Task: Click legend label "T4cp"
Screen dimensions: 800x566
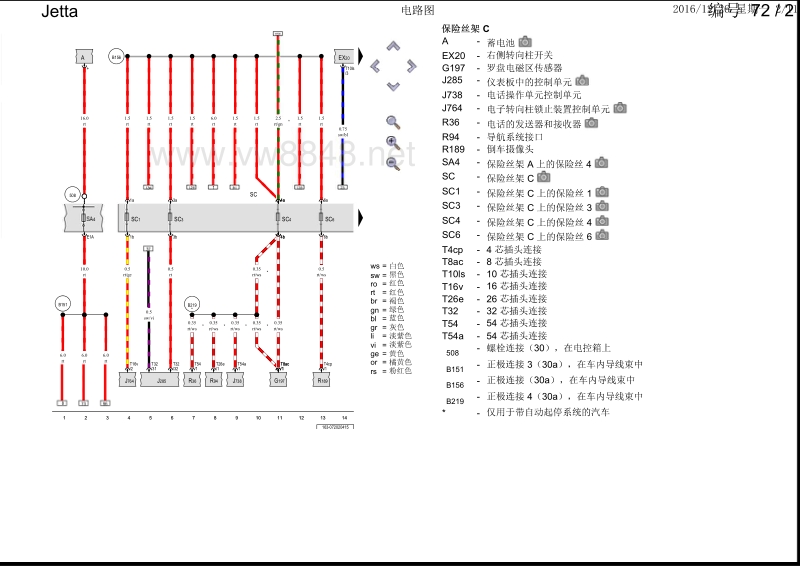Action: [453, 250]
